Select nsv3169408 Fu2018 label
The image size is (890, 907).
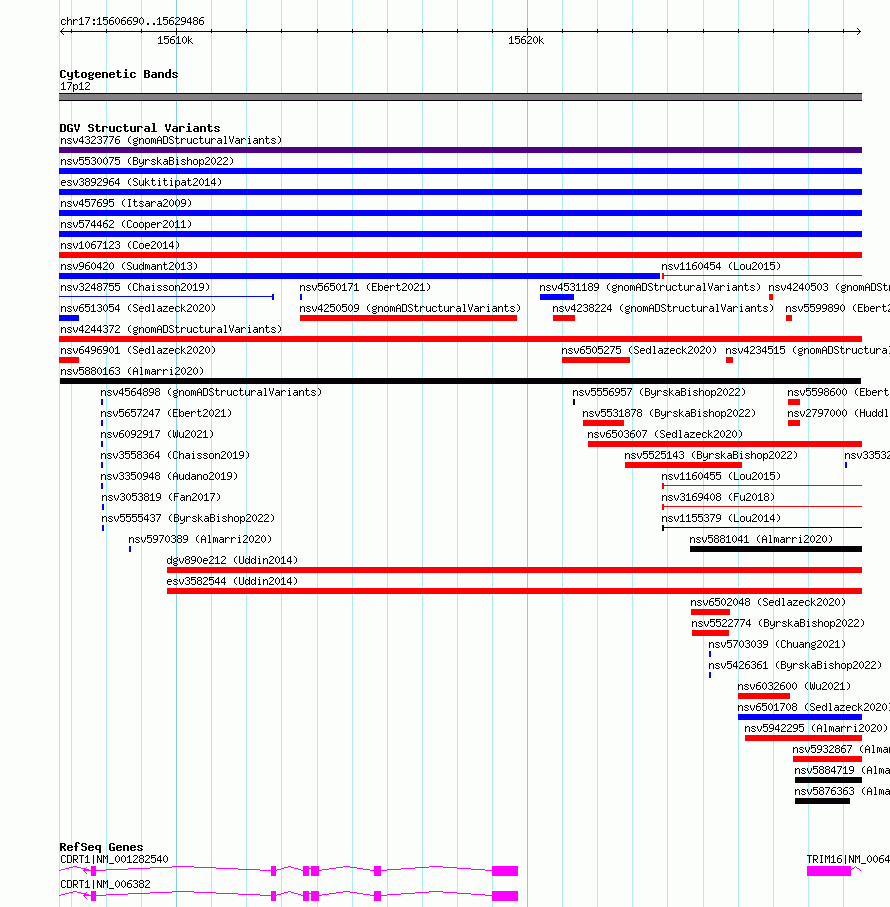click(718, 497)
